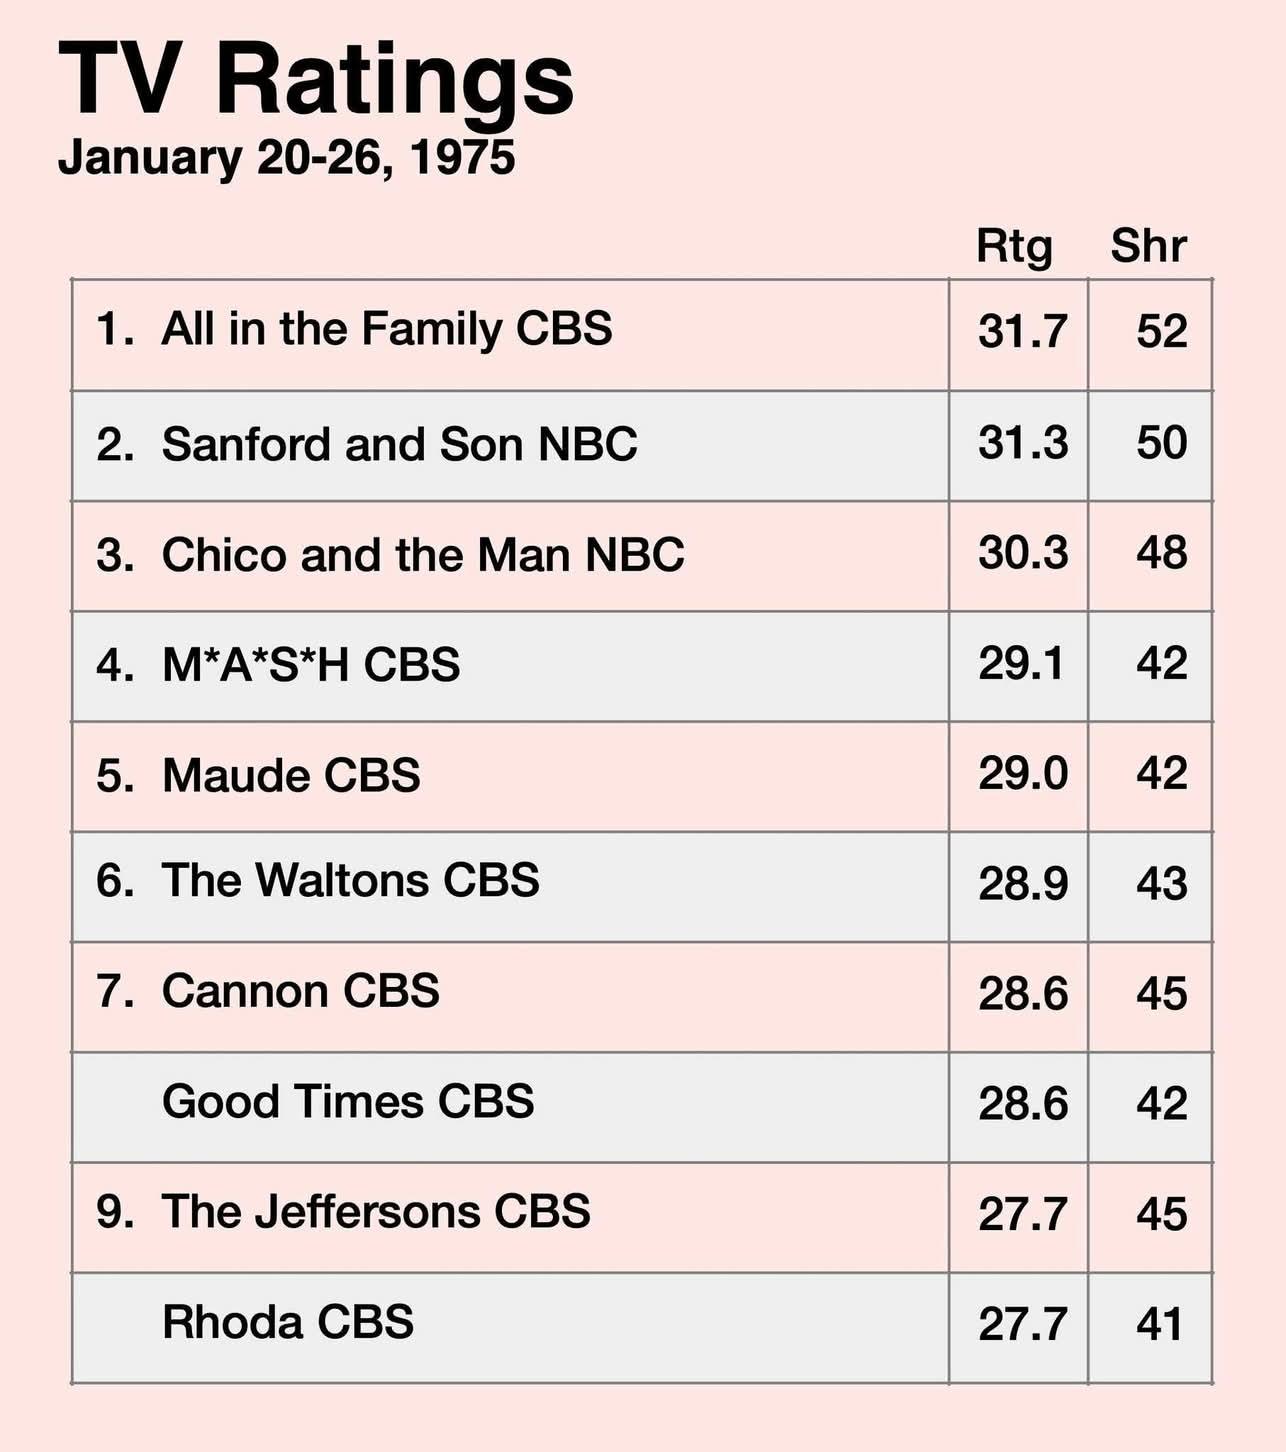Click the January 20-26, 1975 date subtitle
Viewport: 1286px width, 1452px height.
[x=286, y=158]
